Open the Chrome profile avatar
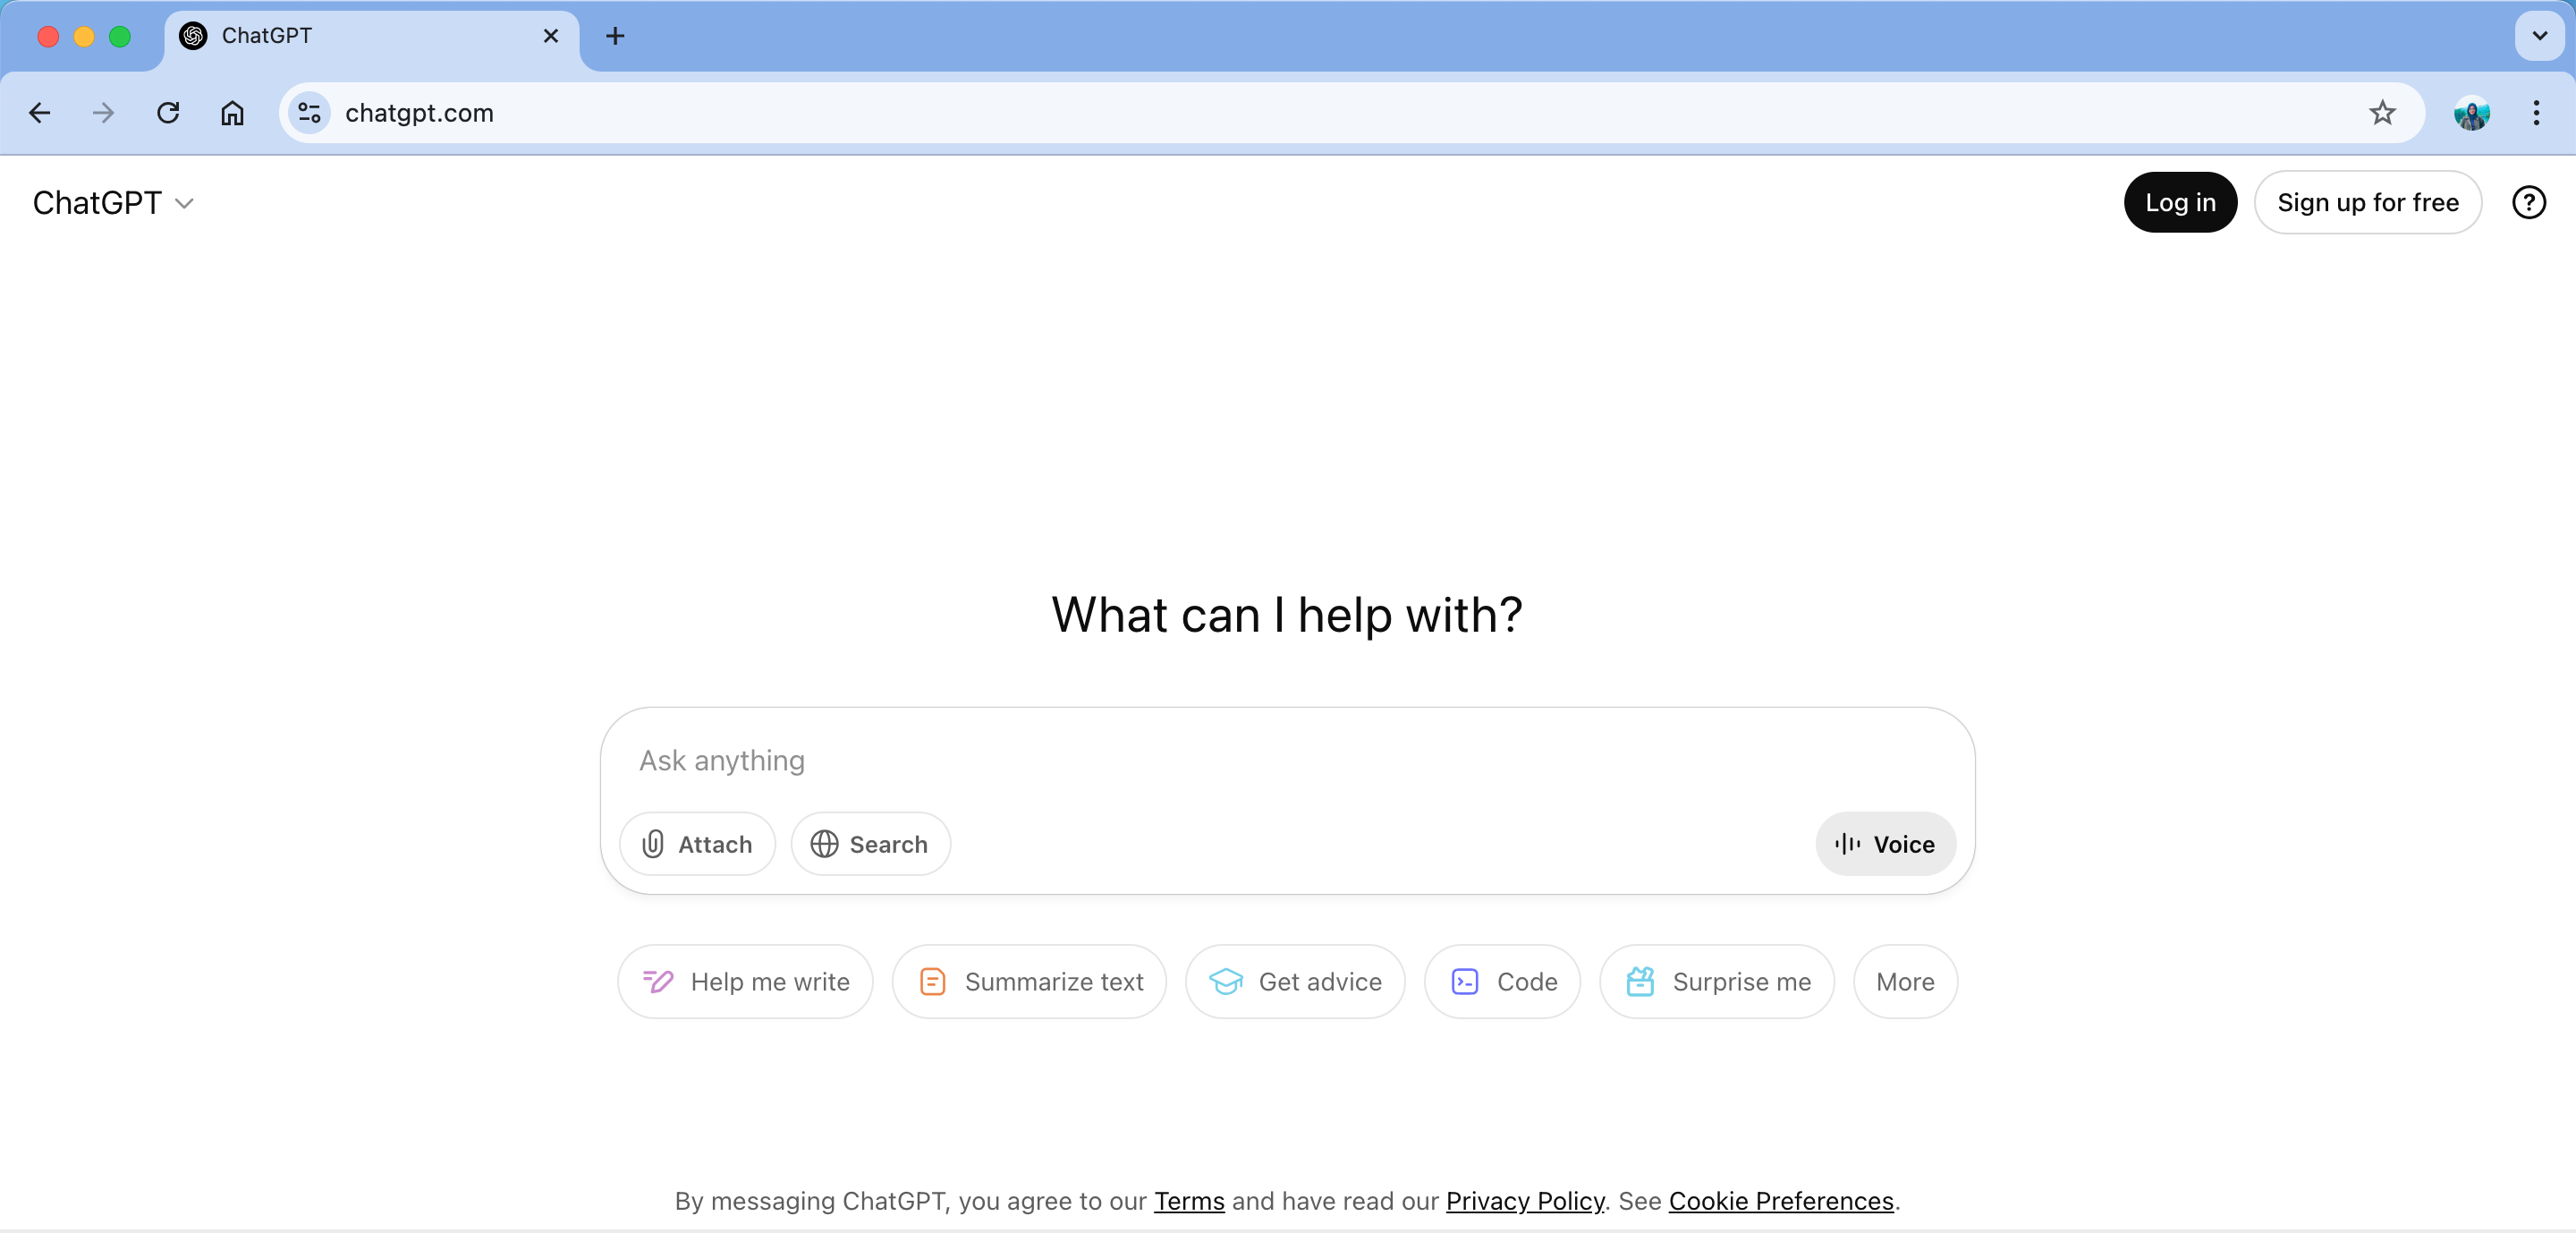 [x=2471, y=113]
